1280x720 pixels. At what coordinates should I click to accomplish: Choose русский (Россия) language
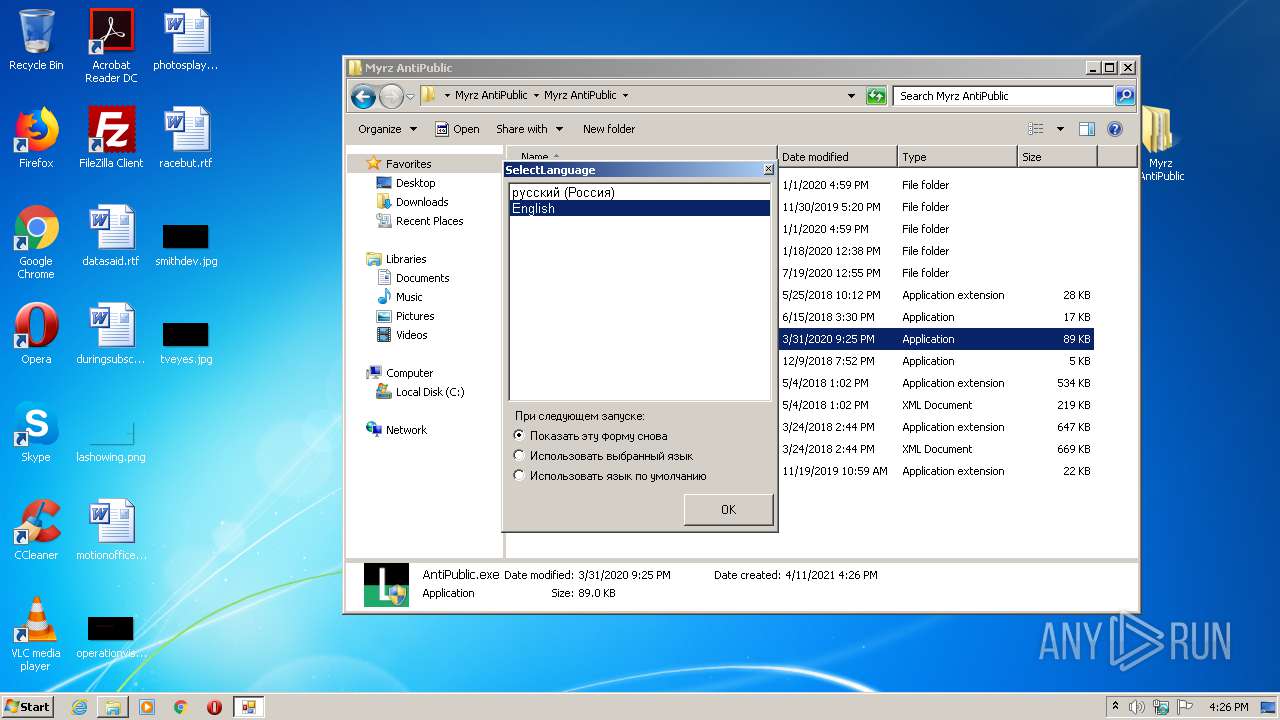point(640,193)
